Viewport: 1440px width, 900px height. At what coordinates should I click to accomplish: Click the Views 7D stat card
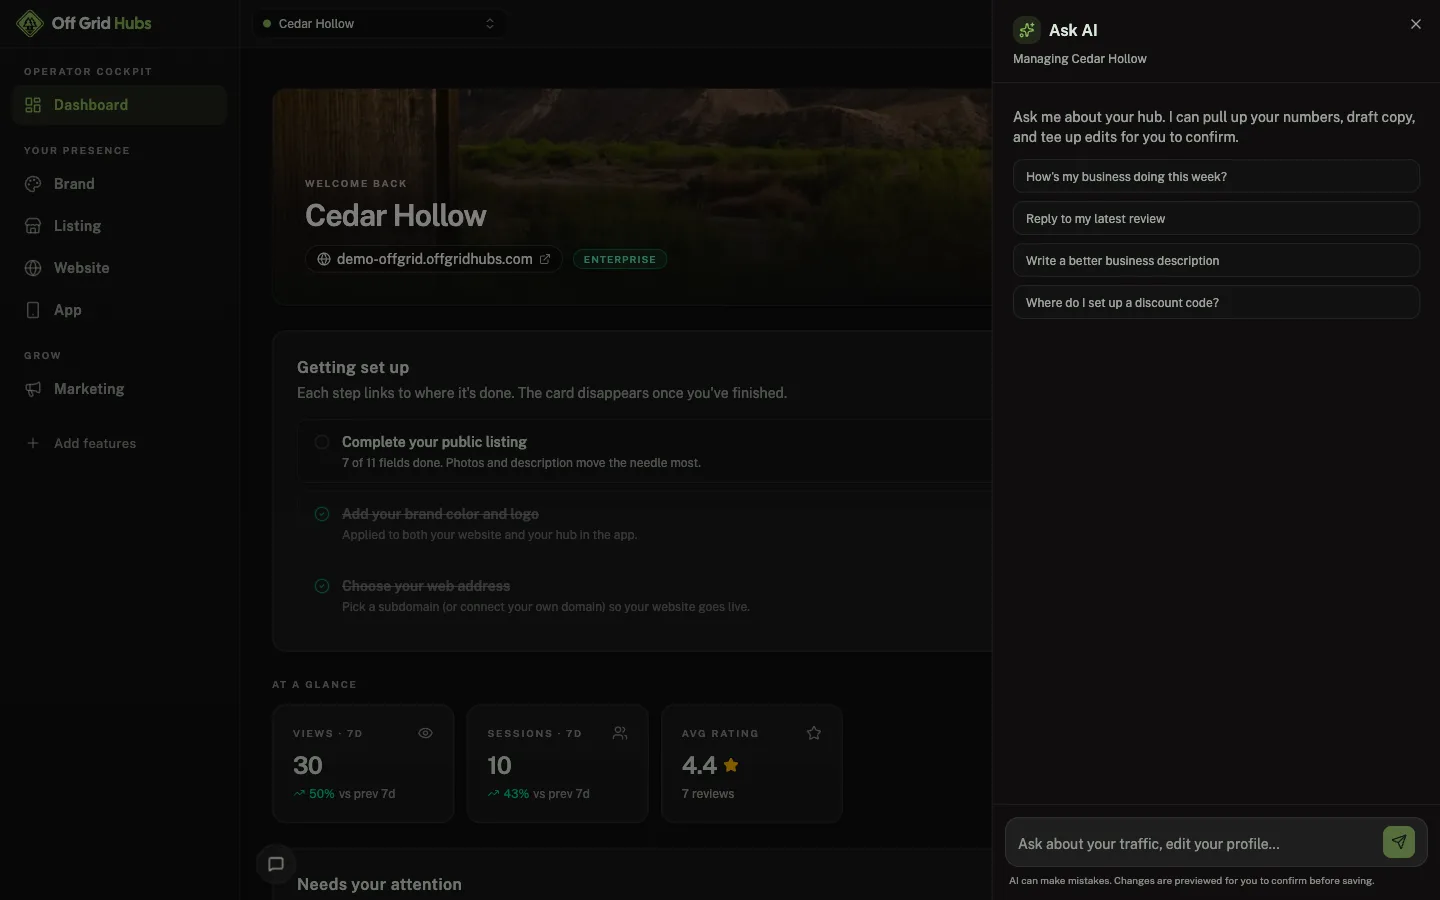[363, 764]
